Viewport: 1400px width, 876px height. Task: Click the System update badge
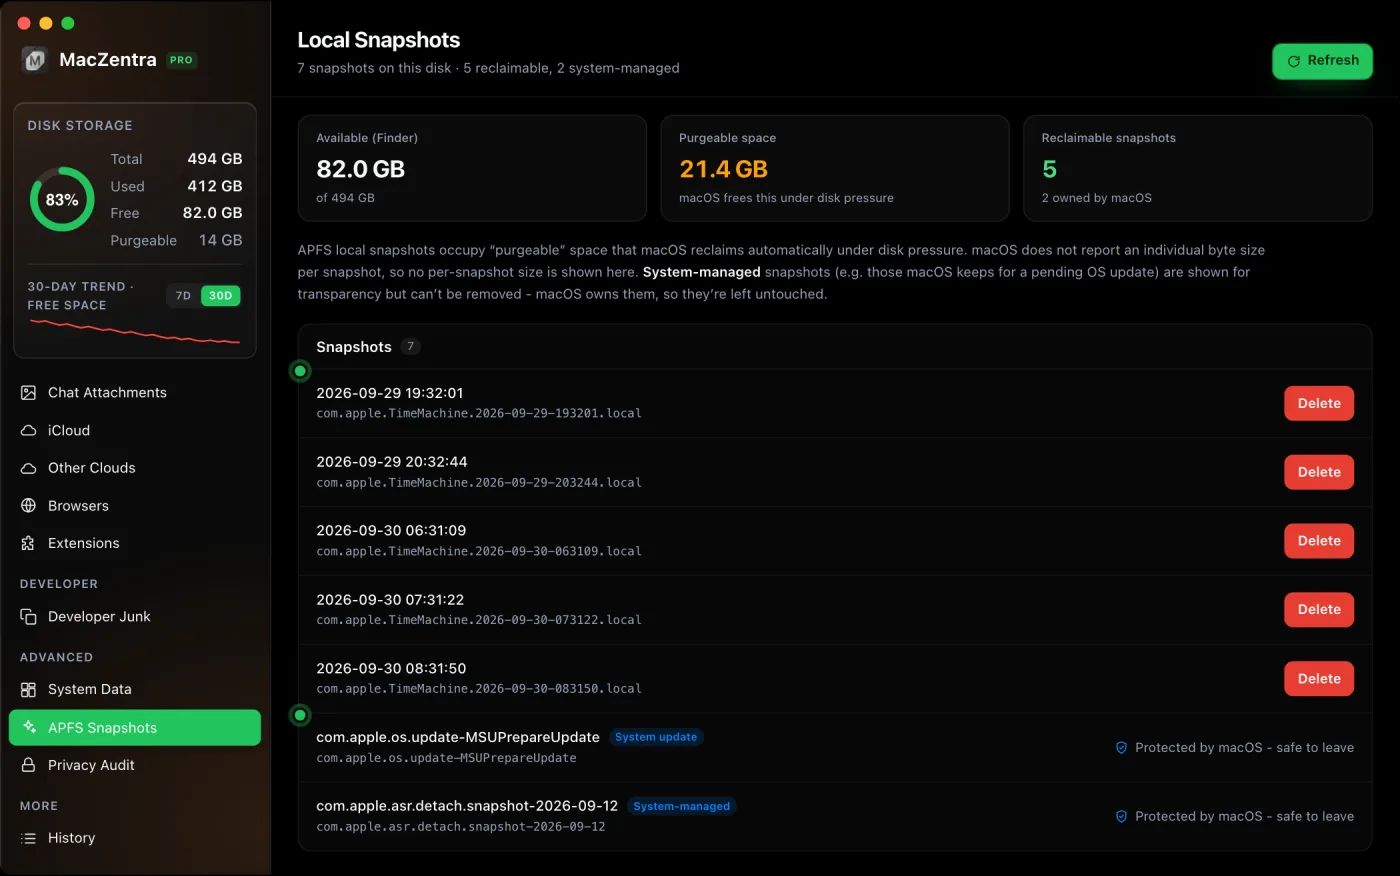pyautogui.click(x=656, y=737)
